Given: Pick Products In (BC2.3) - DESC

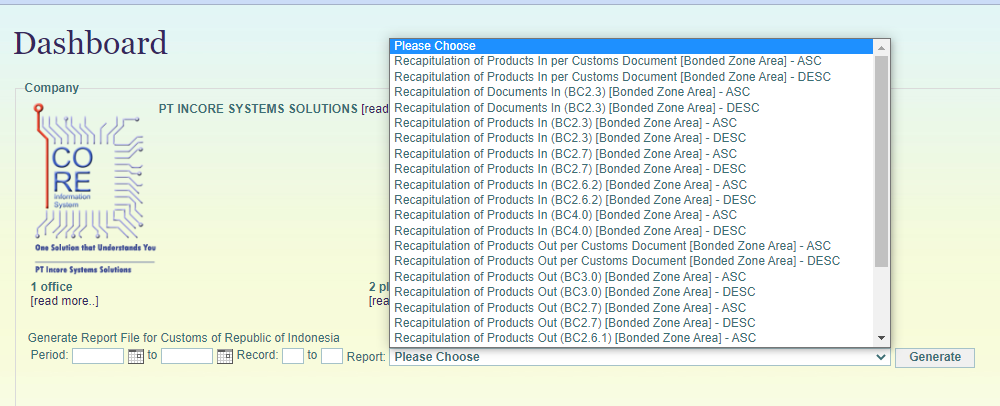Looking at the screenshot, I should 632,138.
